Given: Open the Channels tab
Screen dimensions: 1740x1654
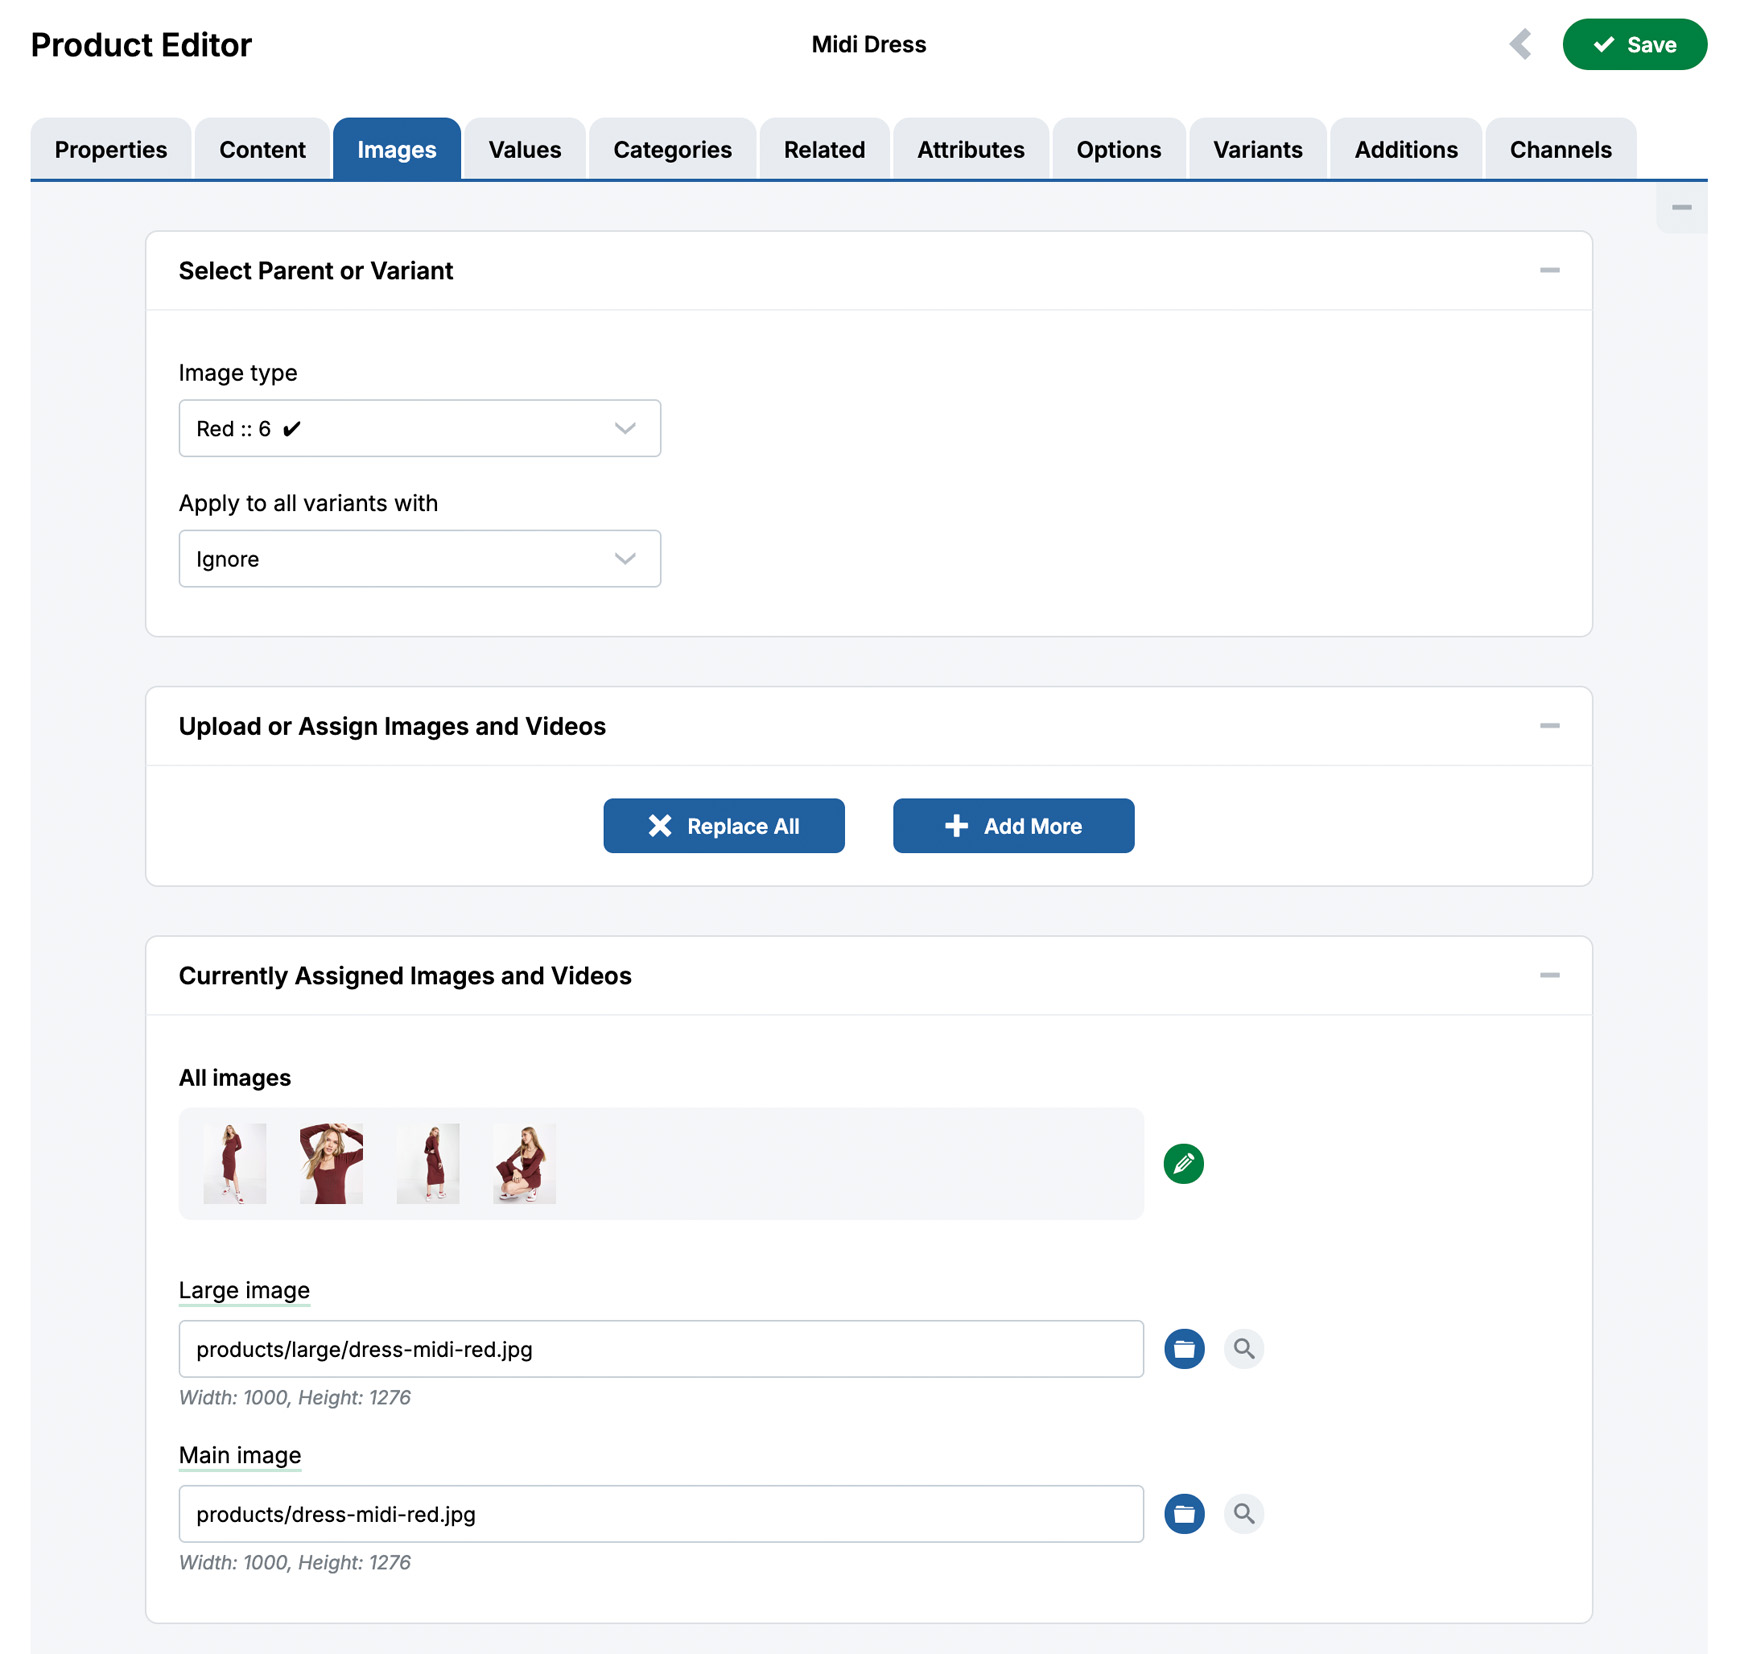Looking at the screenshot, I should [1560, 149].
